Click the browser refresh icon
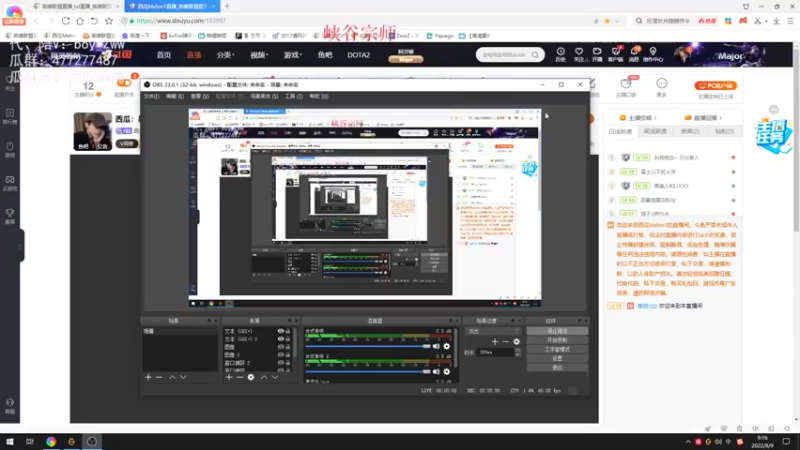 [65, 21]
